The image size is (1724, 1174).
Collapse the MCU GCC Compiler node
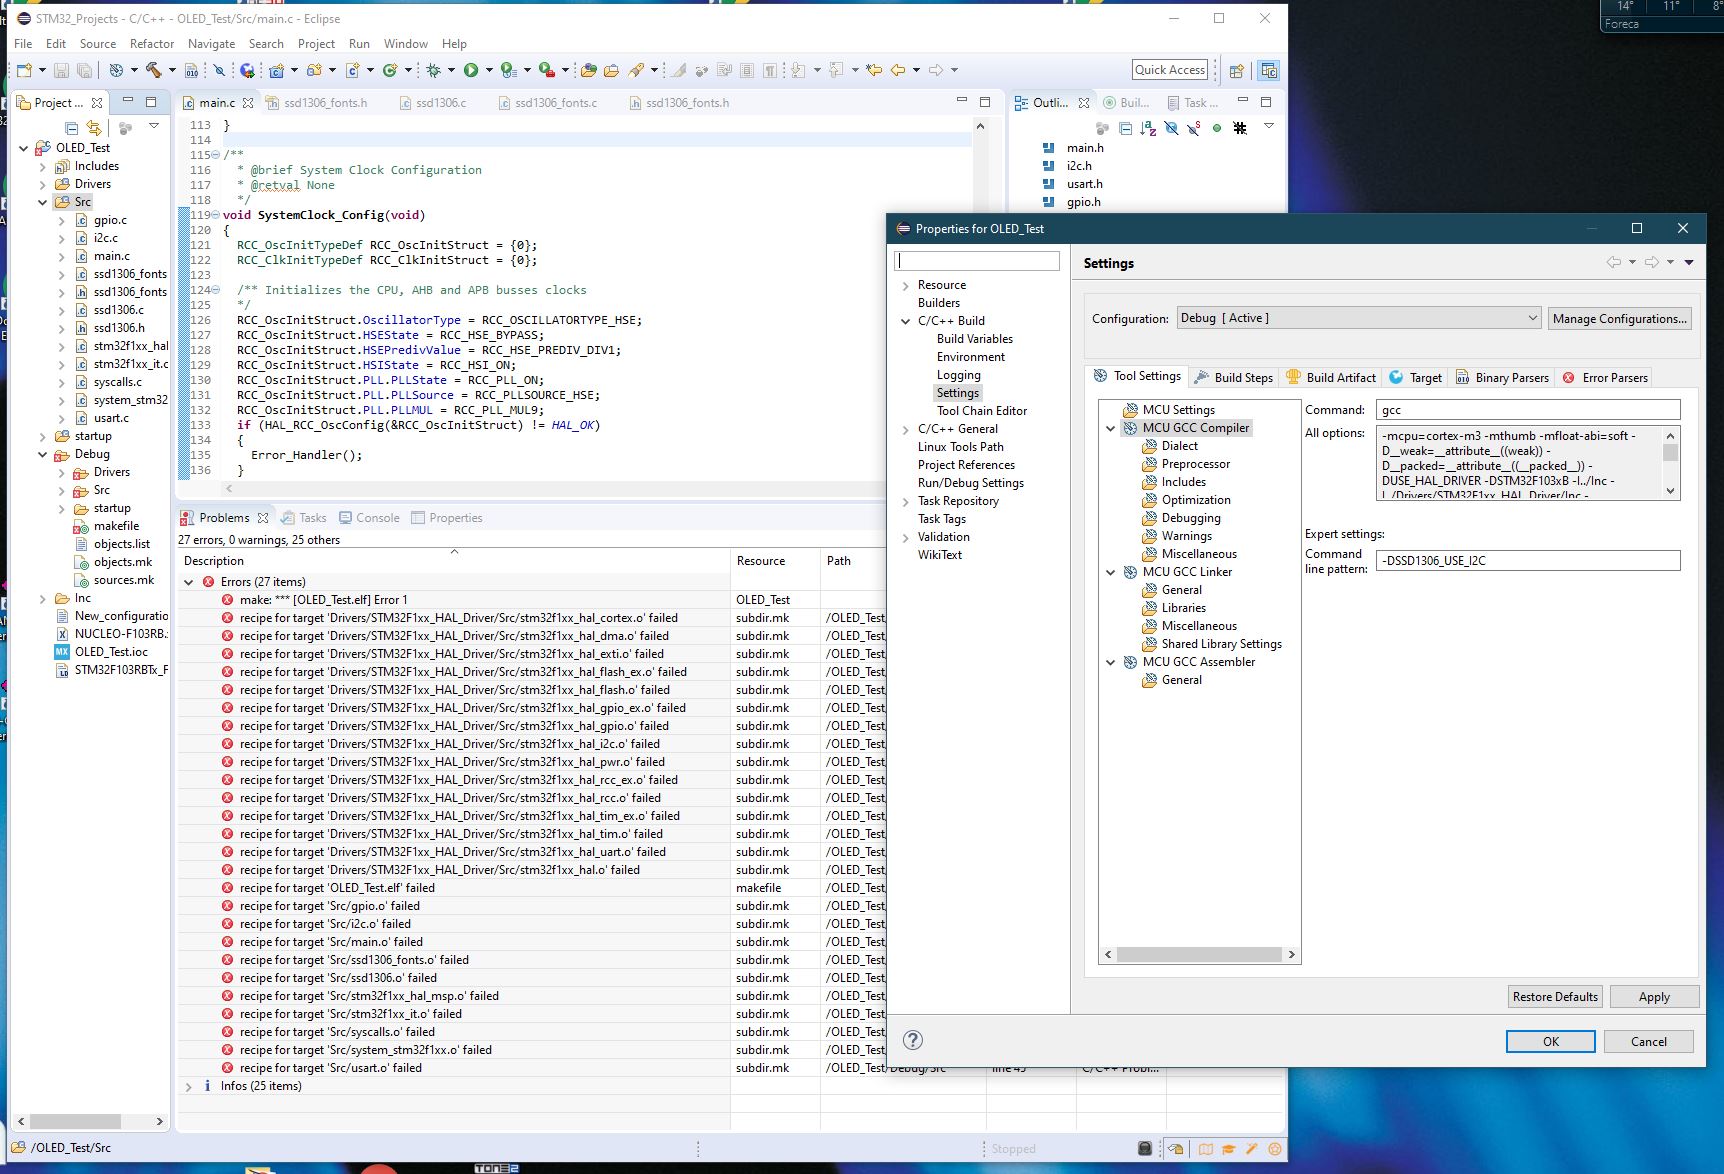[1110, 428]
